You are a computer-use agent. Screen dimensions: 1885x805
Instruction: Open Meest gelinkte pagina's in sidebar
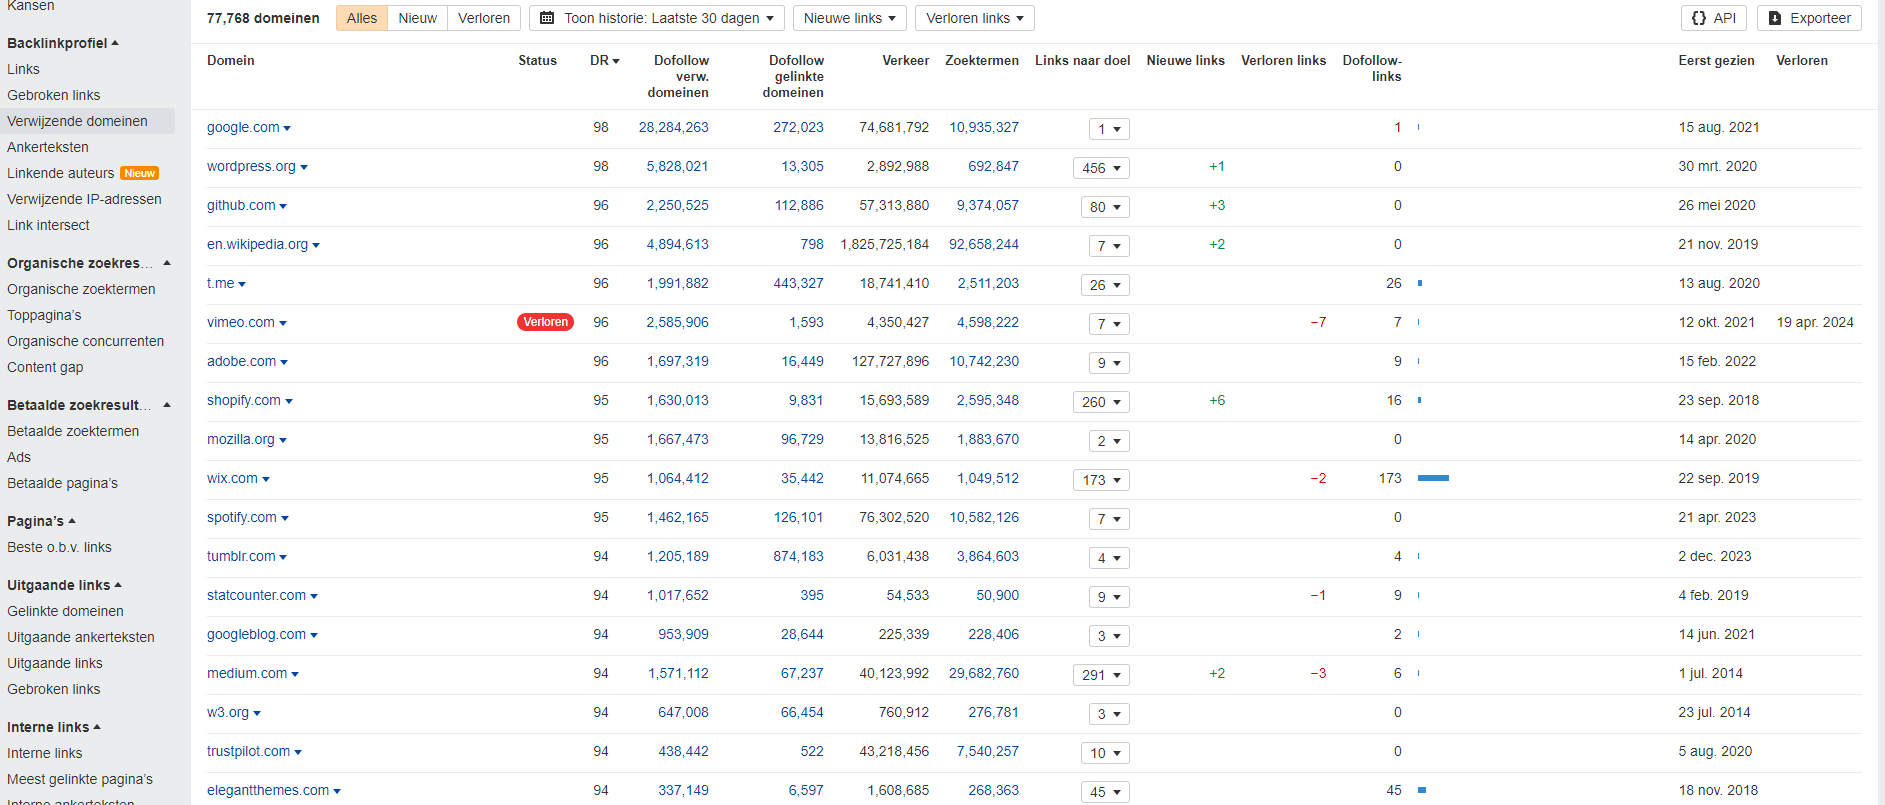80,779
